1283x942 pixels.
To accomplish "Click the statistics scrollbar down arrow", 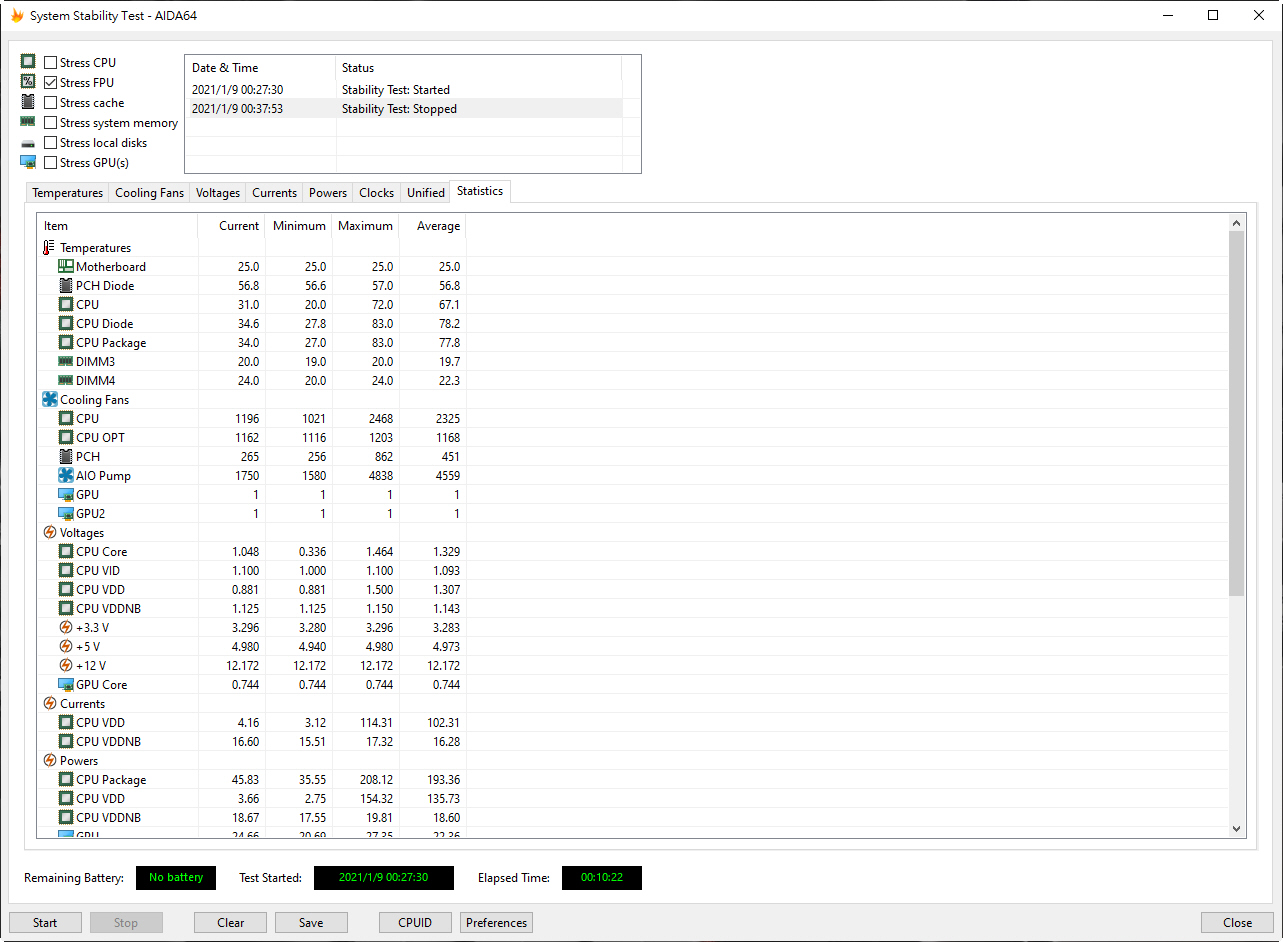I will [x=1237, y=829].
